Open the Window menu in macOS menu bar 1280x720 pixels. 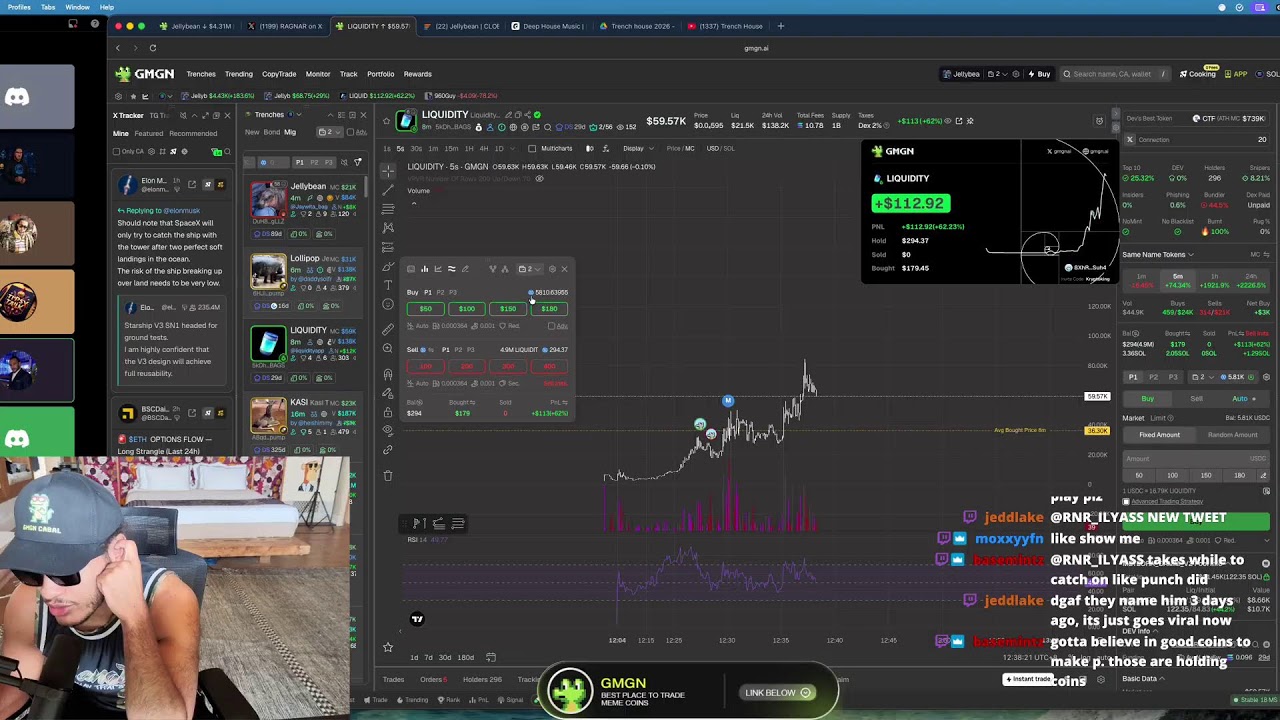pos(77,7)
